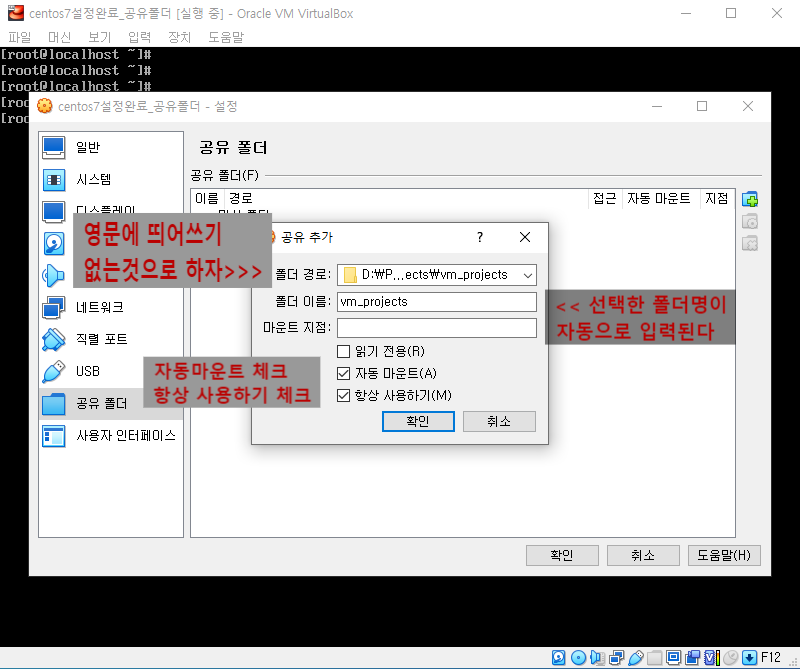Click 확인 in the settings window
The image size is (800, 669).
point(562,555)
